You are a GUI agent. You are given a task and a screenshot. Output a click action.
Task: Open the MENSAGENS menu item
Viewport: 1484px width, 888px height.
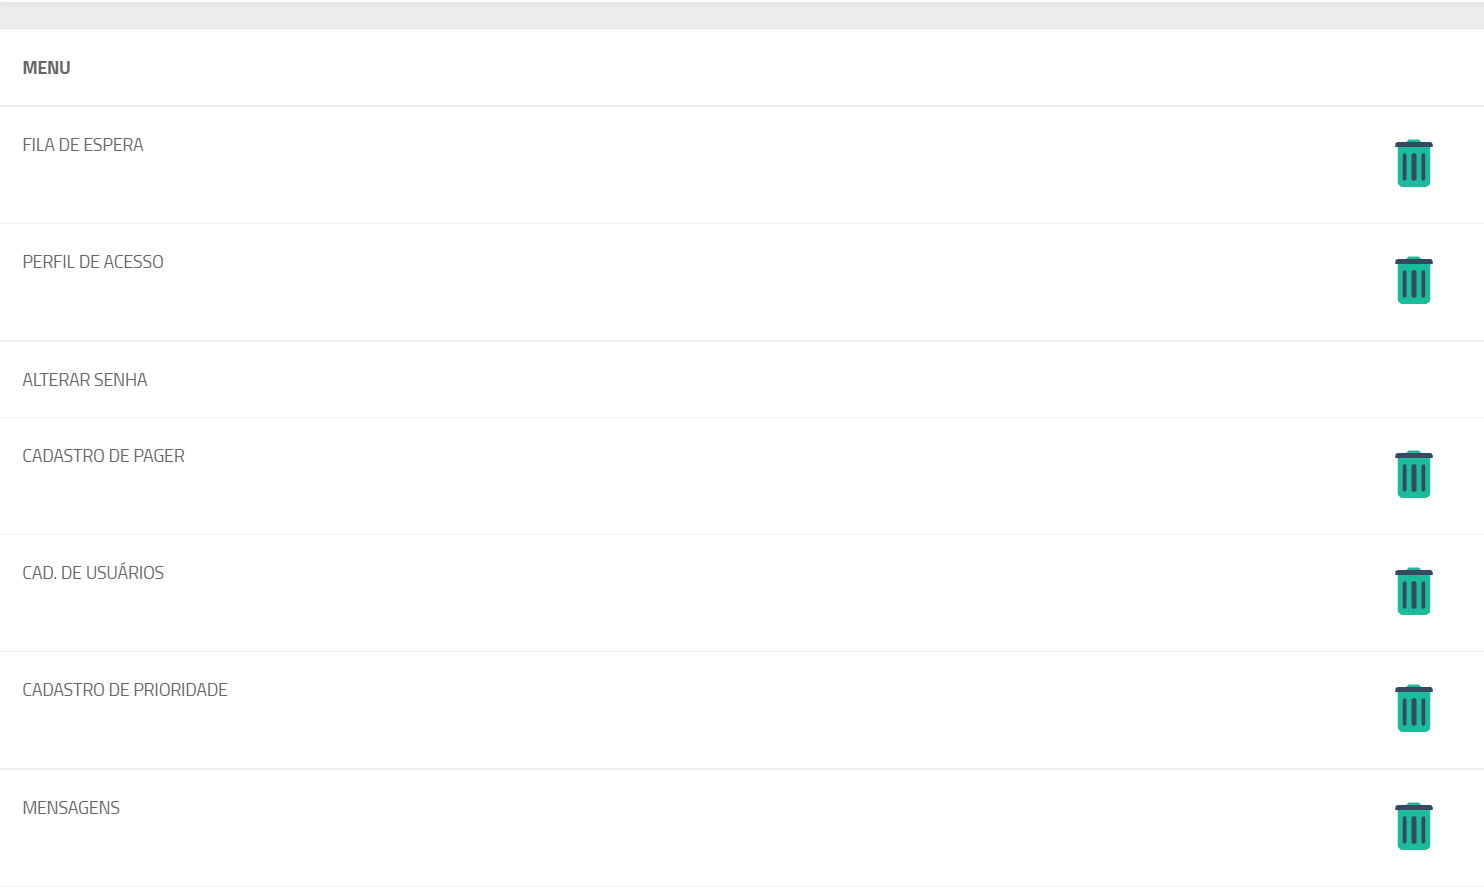pos(71,808)
